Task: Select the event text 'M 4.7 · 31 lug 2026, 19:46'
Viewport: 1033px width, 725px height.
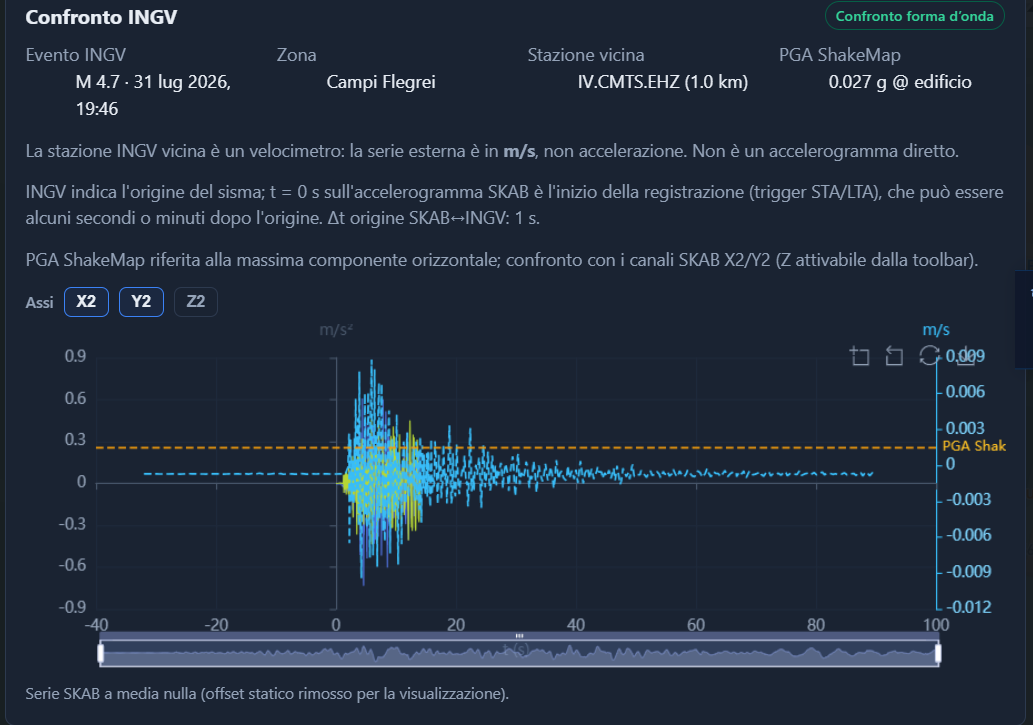Action: click(153, 95)
